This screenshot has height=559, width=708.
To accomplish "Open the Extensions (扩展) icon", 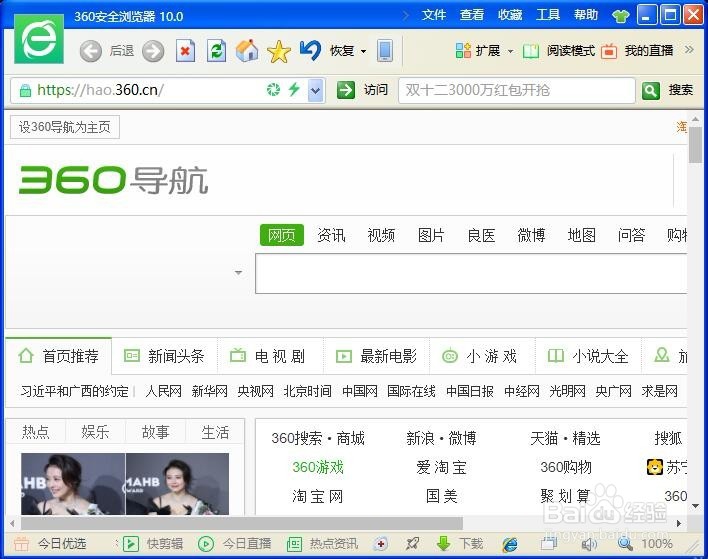I will 463,51.
